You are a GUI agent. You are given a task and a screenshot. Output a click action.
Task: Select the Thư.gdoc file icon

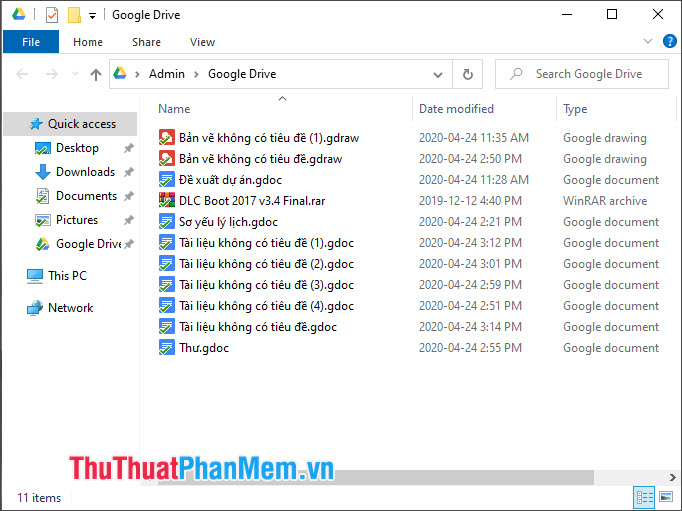point(167,347)
